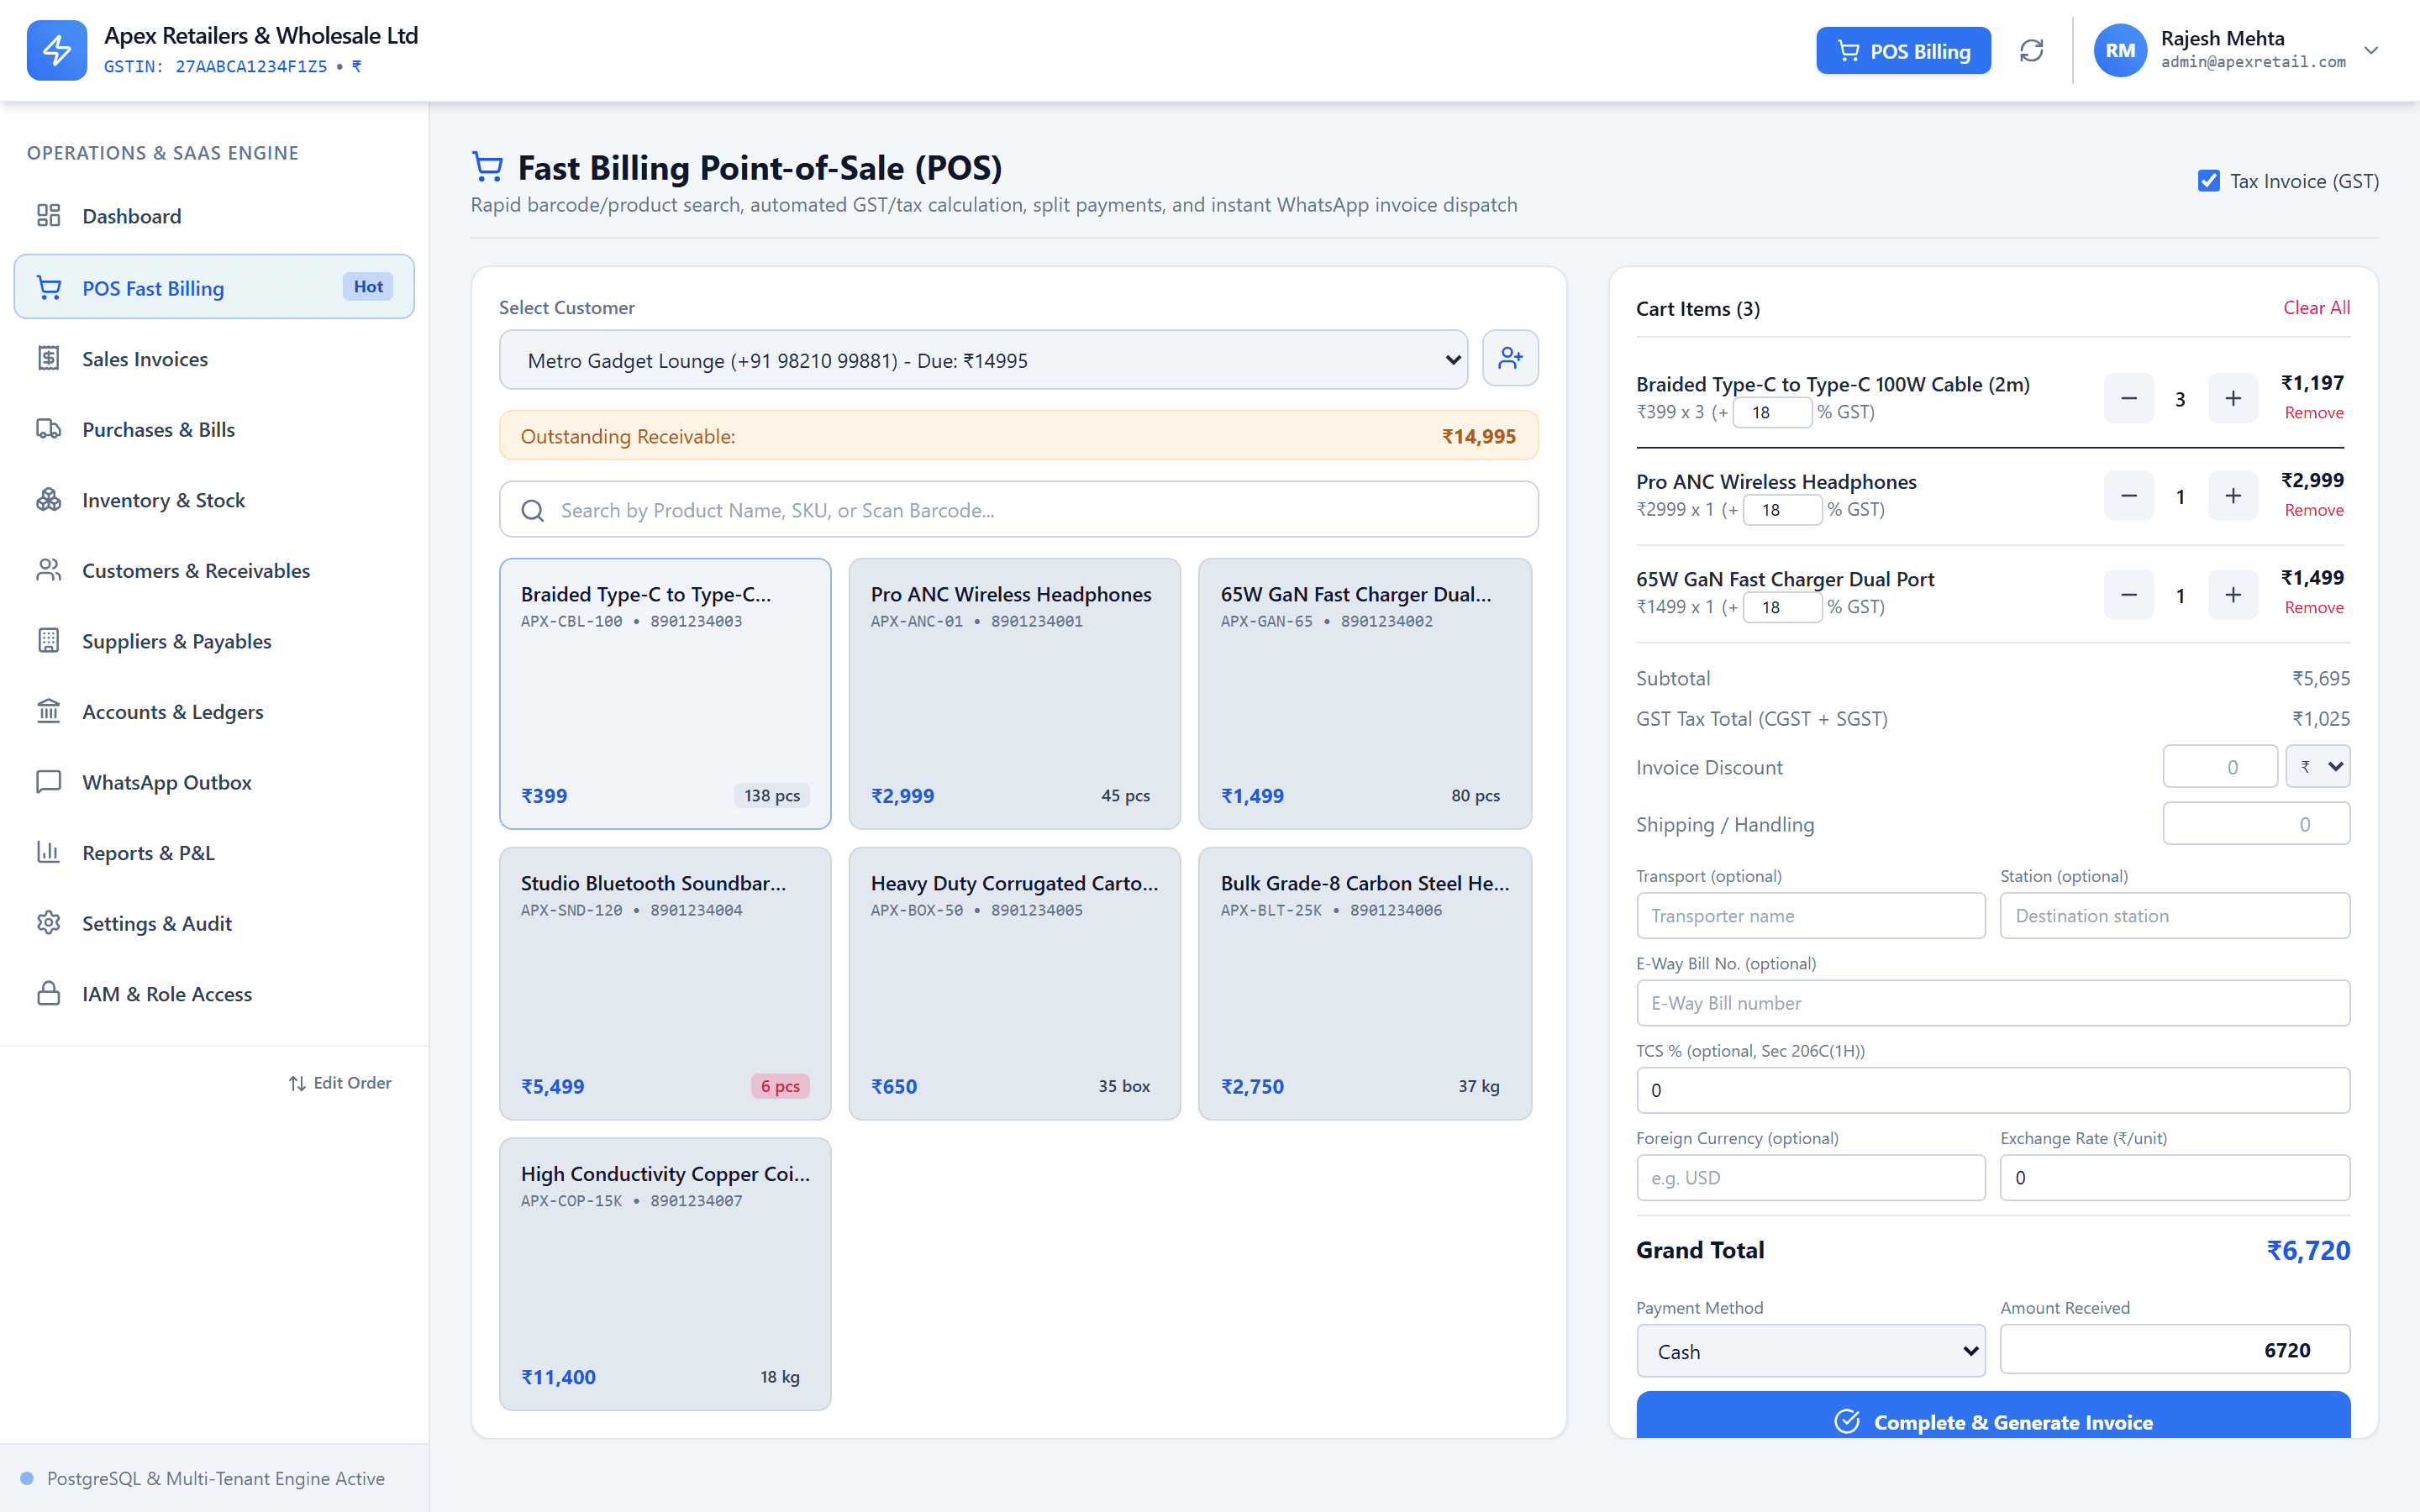The height and width of the screenshot is (1512, 2420).
Task: Open the Select Customer dropdown
Action: (x=983, y=360)
